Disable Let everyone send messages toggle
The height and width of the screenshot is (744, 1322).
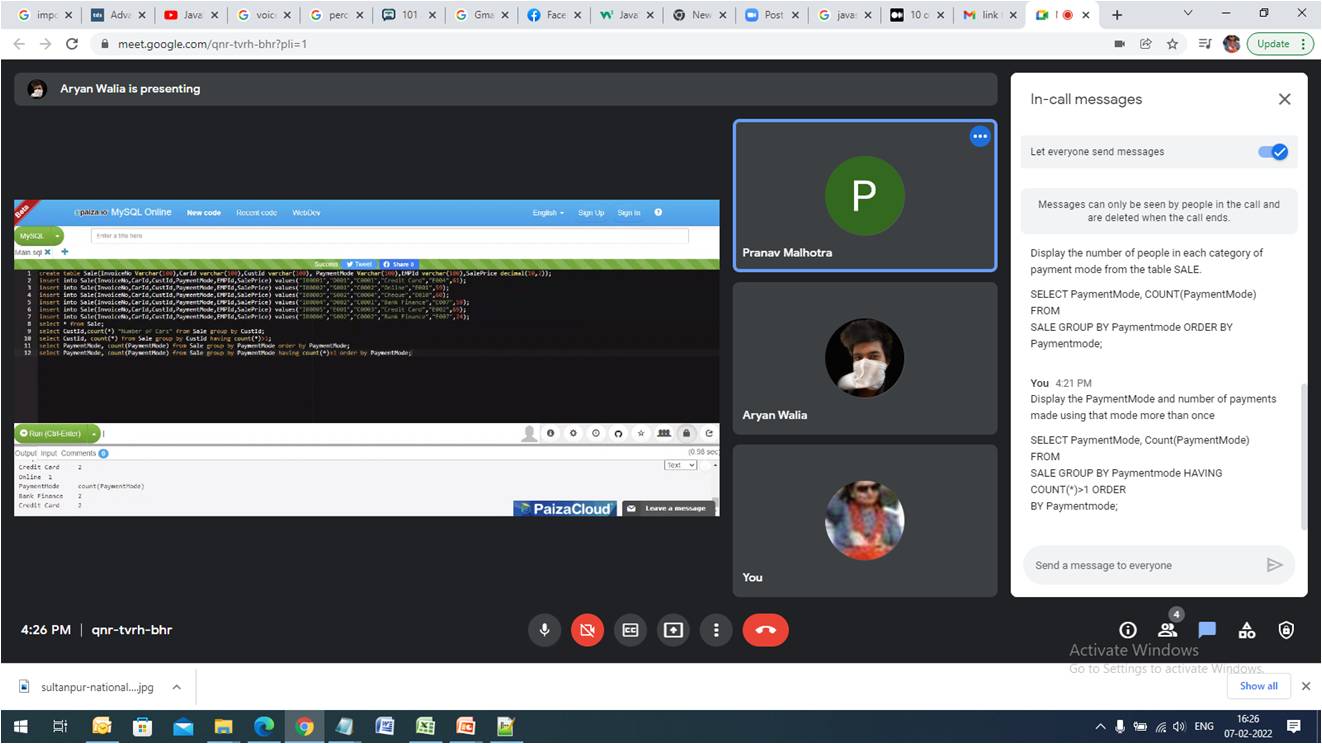1273,152
